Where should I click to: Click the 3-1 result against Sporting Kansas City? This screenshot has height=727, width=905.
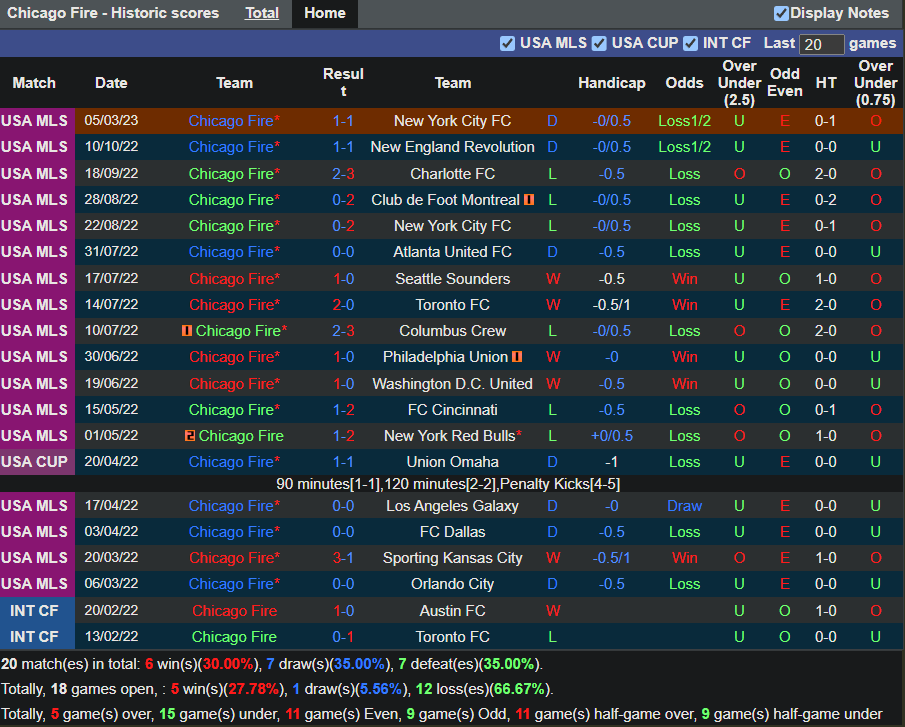343,558
